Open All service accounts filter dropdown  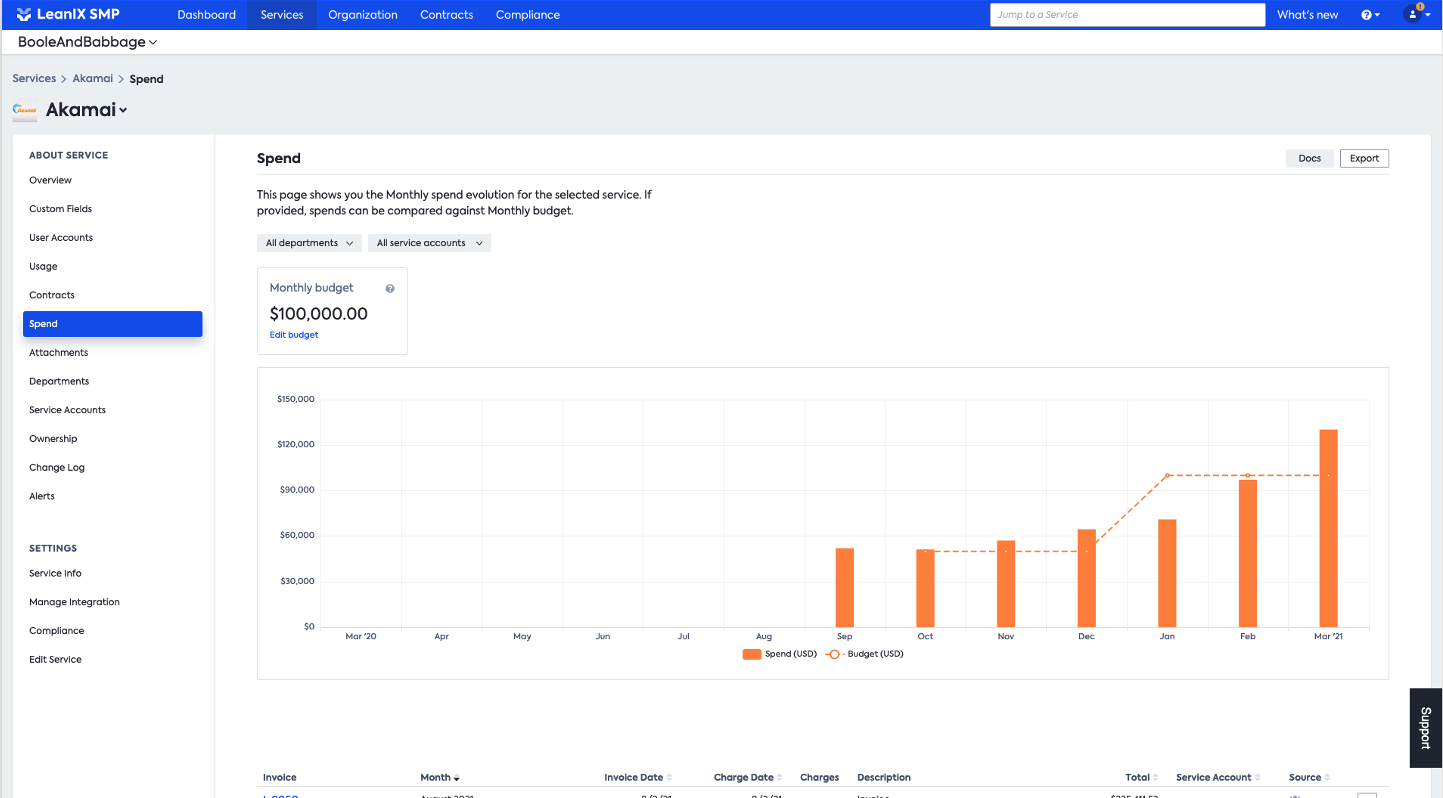coord(429,243)
